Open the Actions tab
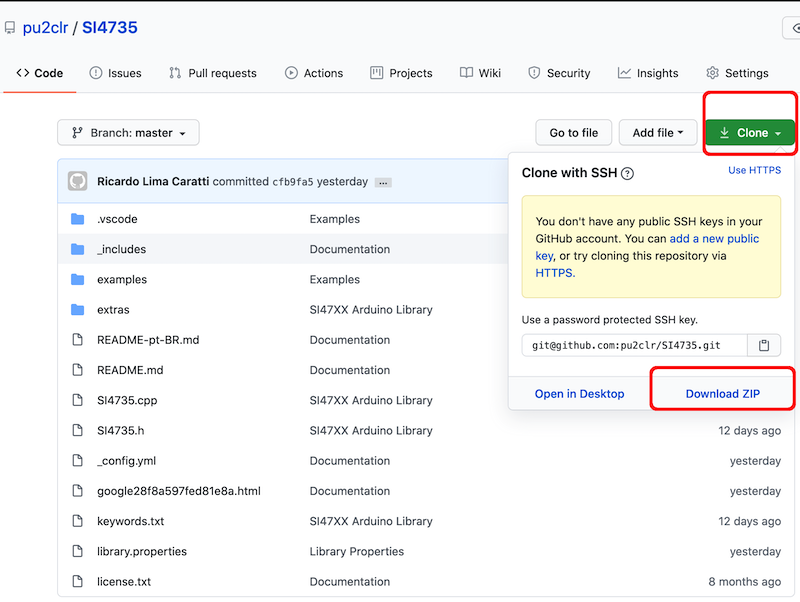This screenshot has width=800, height=602. pyautogui.click(x=314, y=73)
